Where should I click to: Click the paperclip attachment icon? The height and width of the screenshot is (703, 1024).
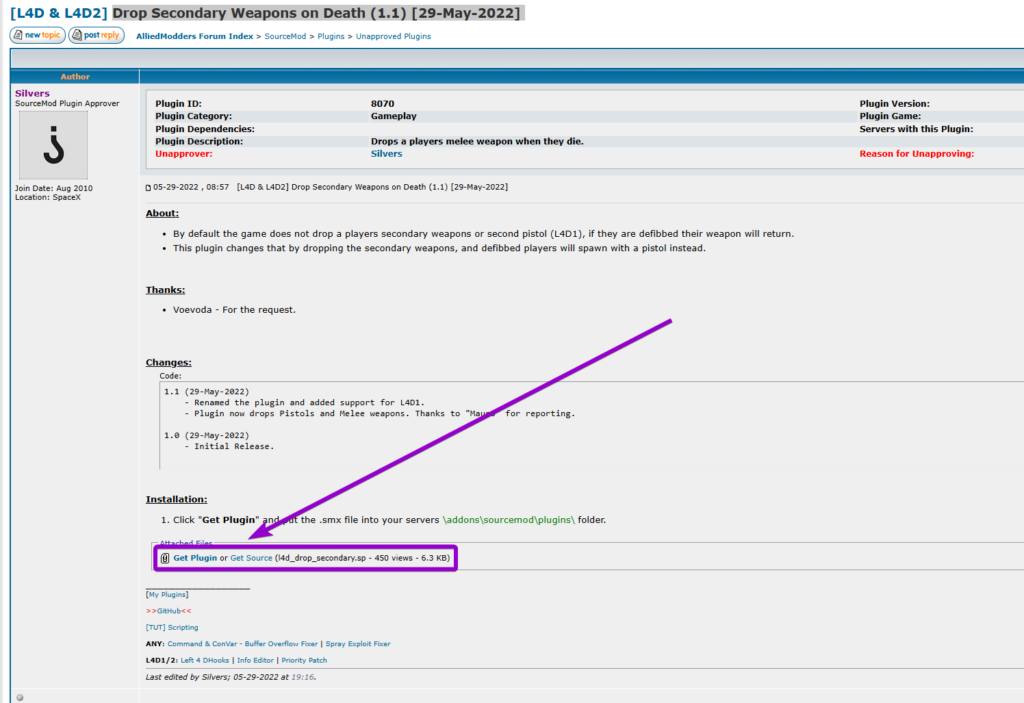click(x=165, y=558)
